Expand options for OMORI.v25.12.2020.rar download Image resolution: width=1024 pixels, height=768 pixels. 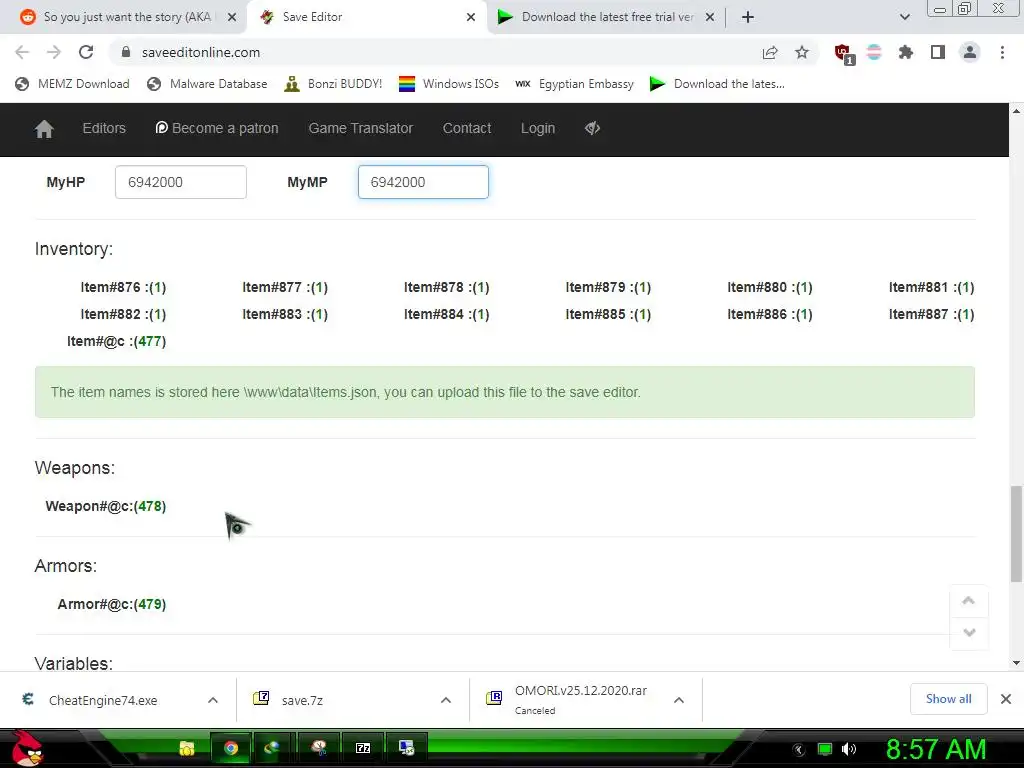(679, 700)
